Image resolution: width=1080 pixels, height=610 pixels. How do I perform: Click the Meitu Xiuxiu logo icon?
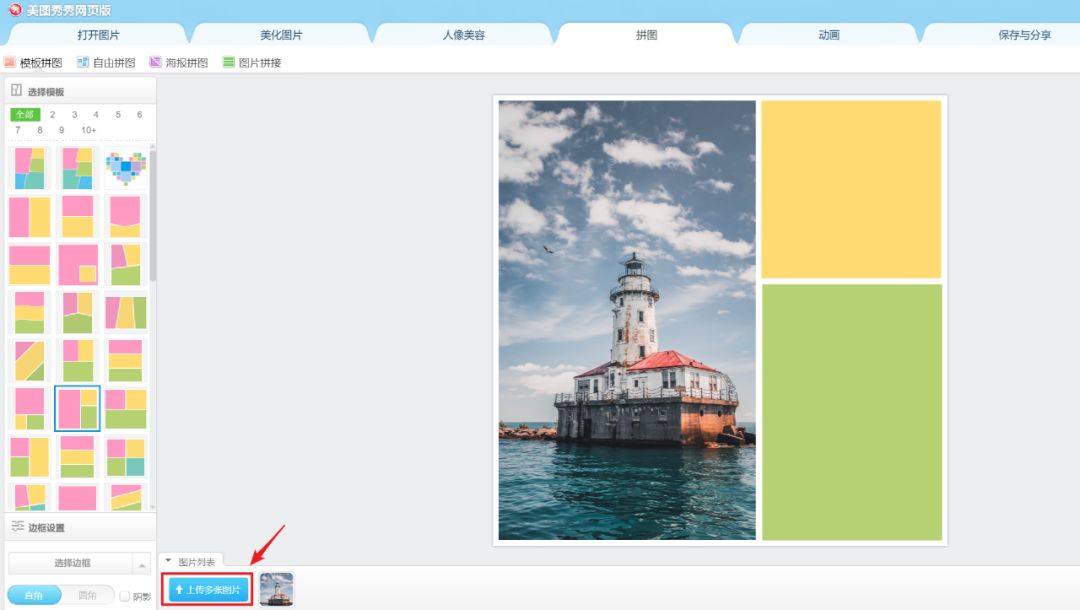click(14, 10)
